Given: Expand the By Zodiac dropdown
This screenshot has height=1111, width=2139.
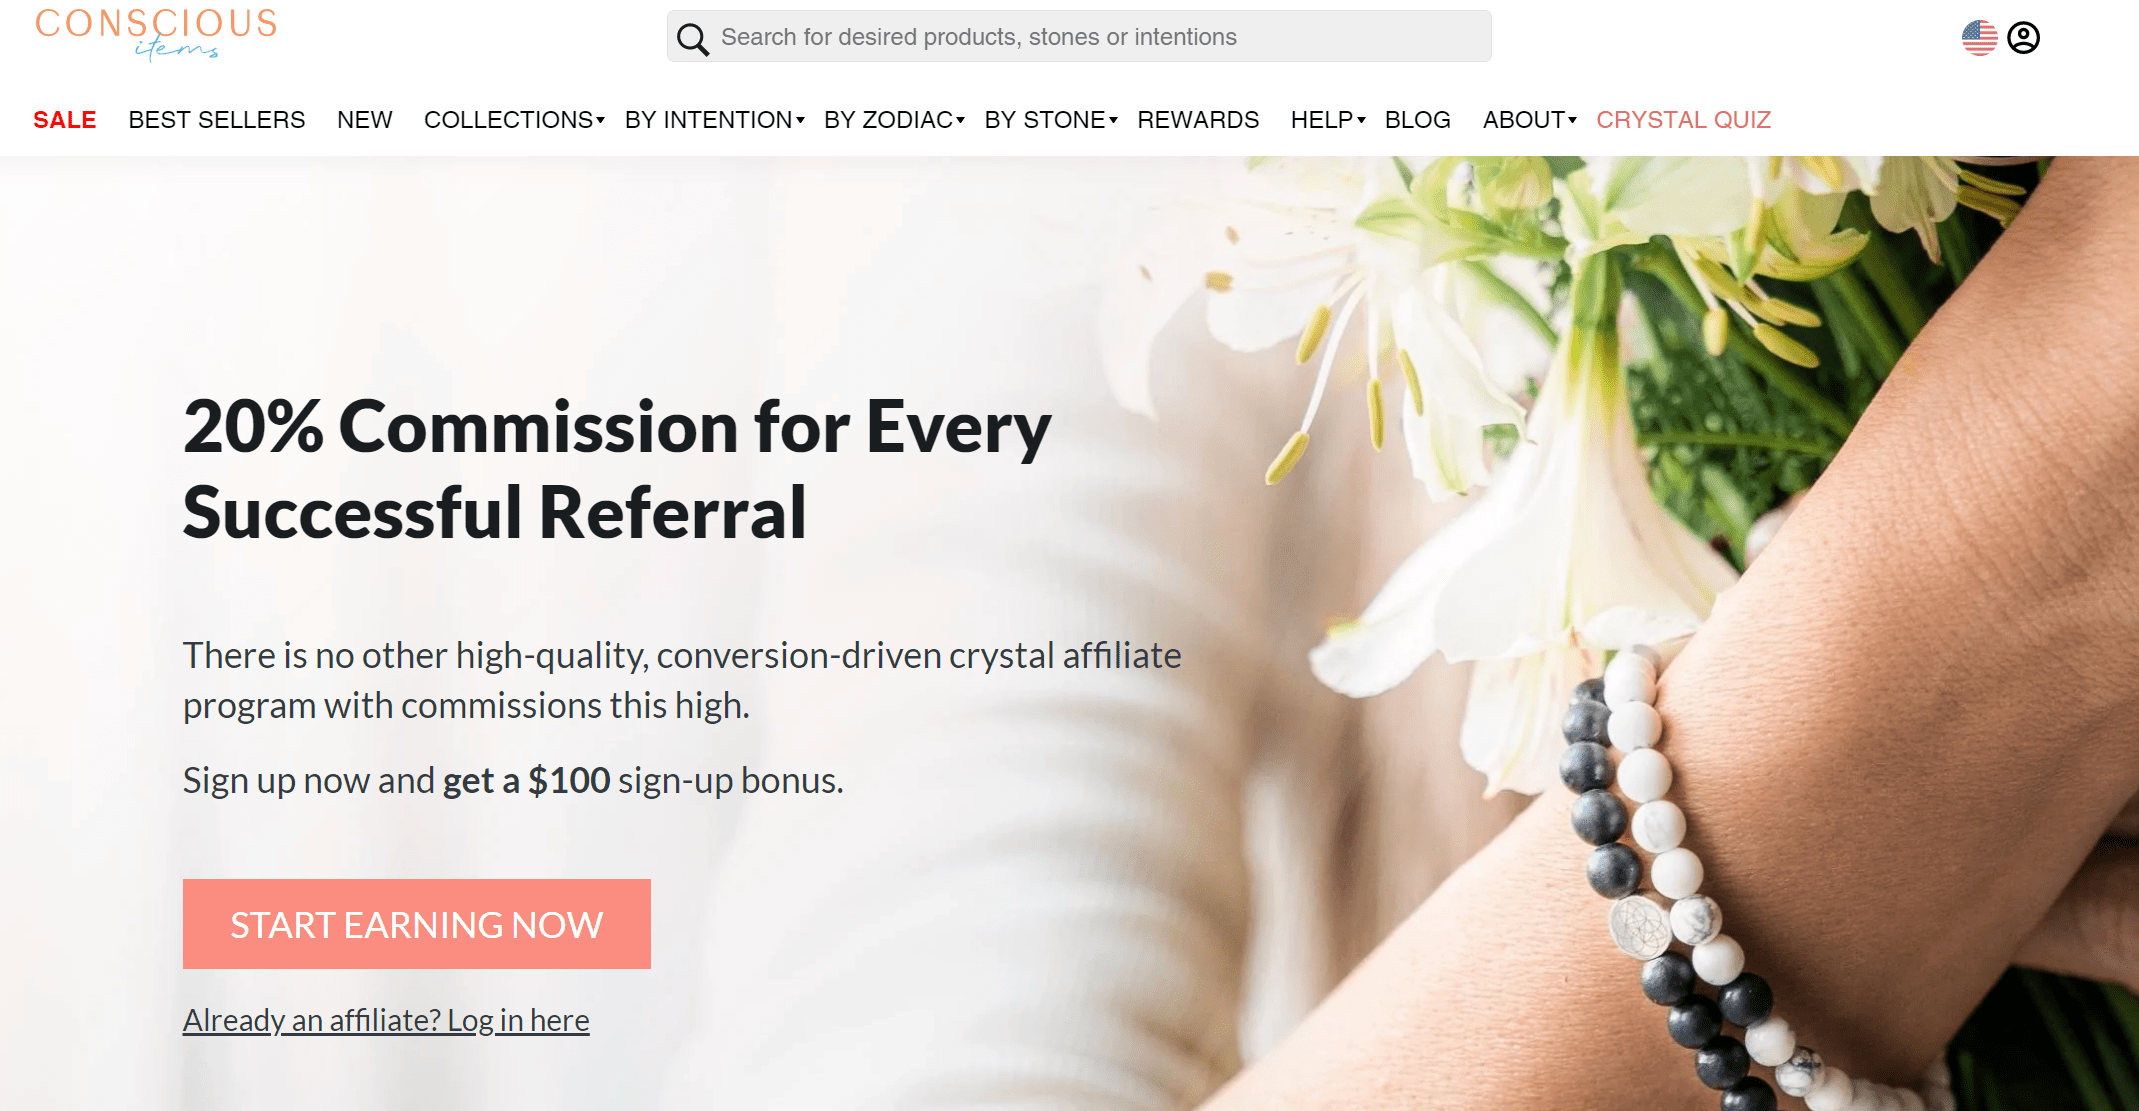Looking at the screenshot, I should click(894, 120).
